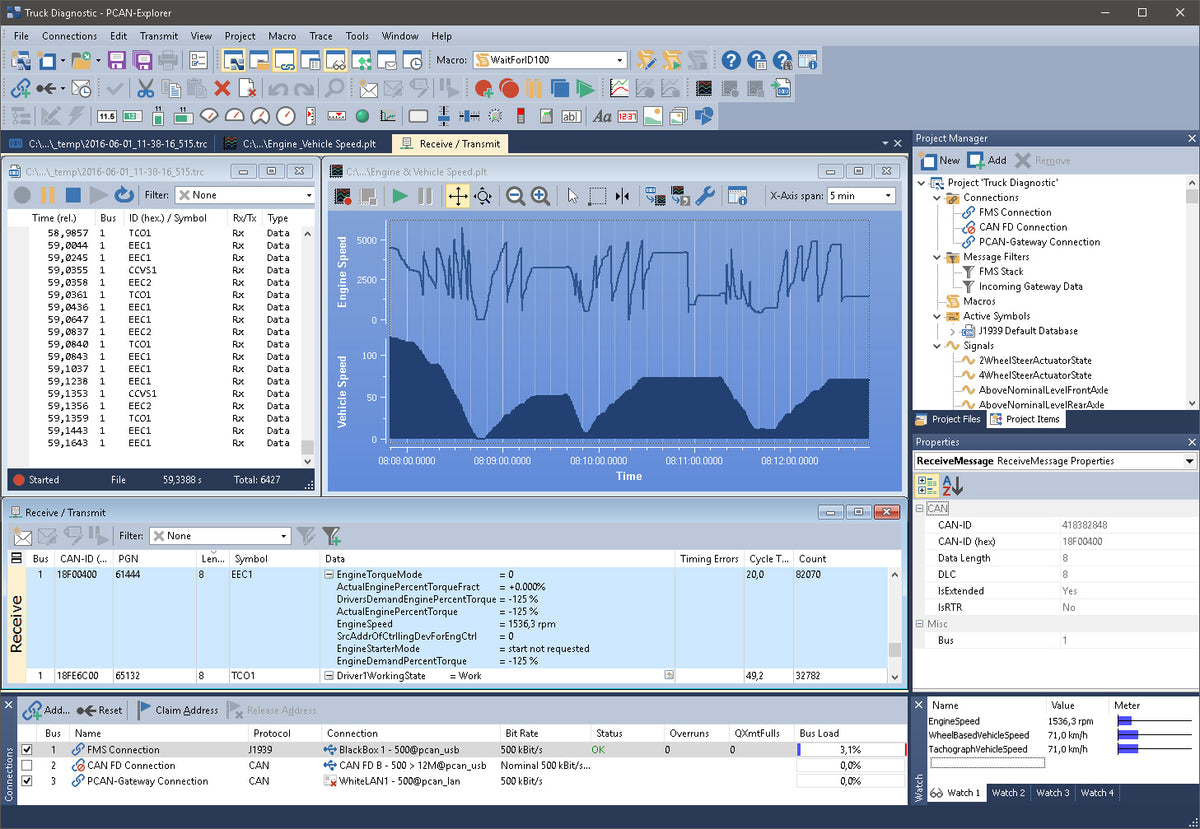Image resolution: width=1200 pixels, height=829 pixels.
Task: Click the Claim Address button
Action: pos(184,710)
